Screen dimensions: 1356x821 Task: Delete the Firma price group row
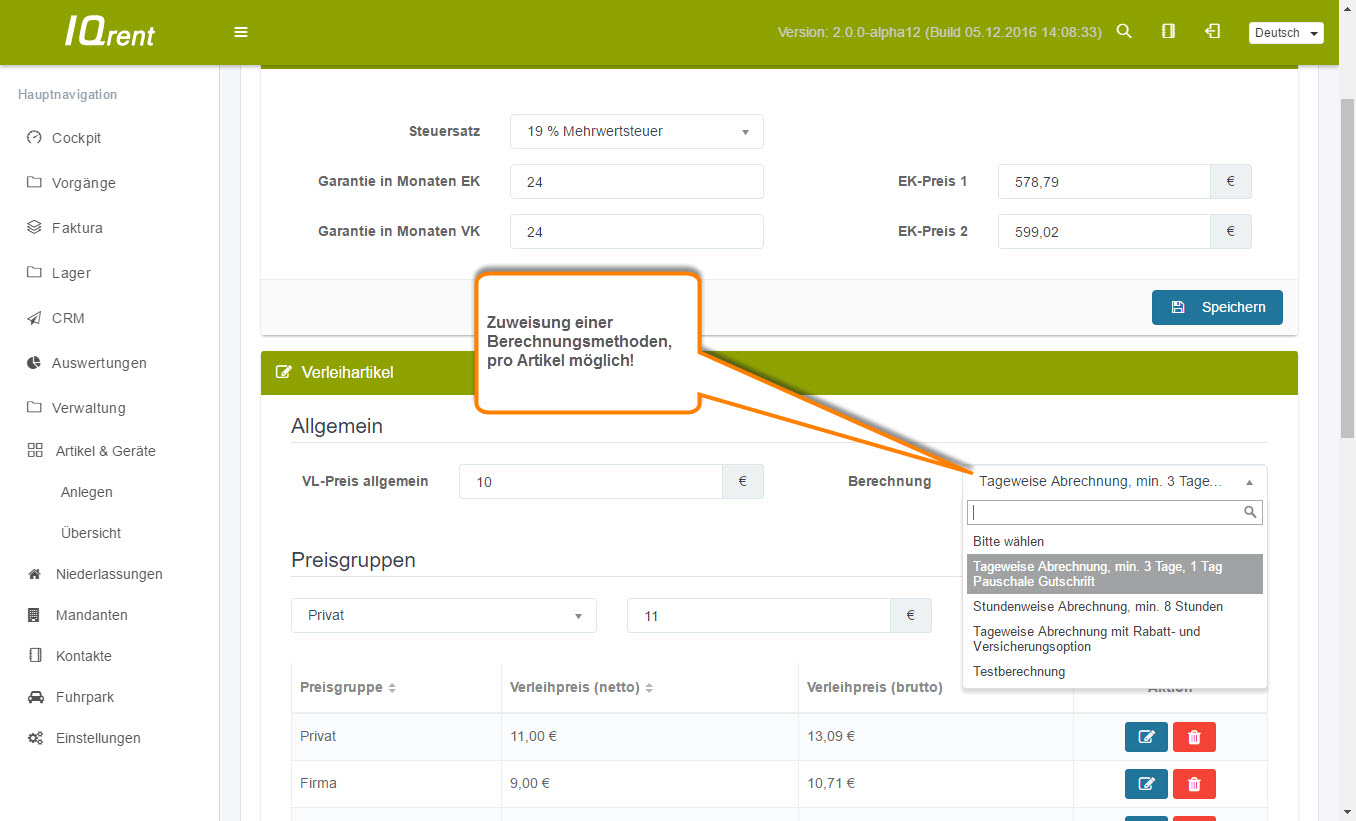pyautogui.click(x=1194, y=784)
